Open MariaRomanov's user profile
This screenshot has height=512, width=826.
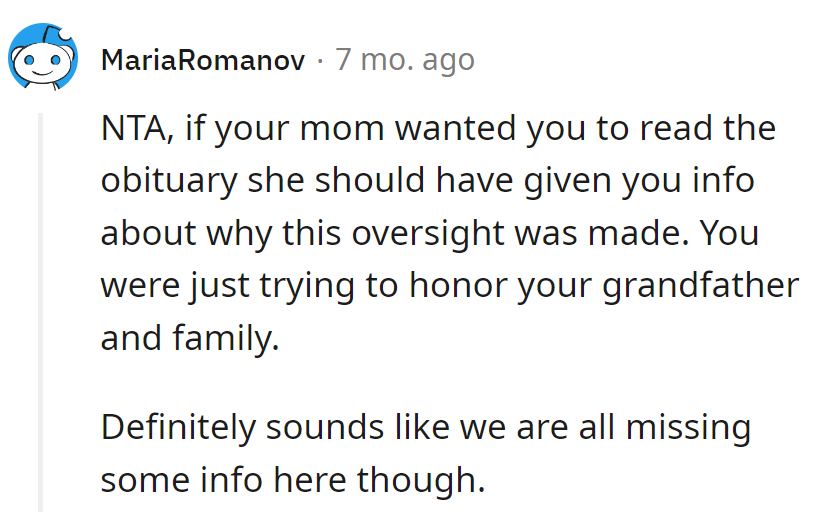pyautogui.click(x=203, y=61)
